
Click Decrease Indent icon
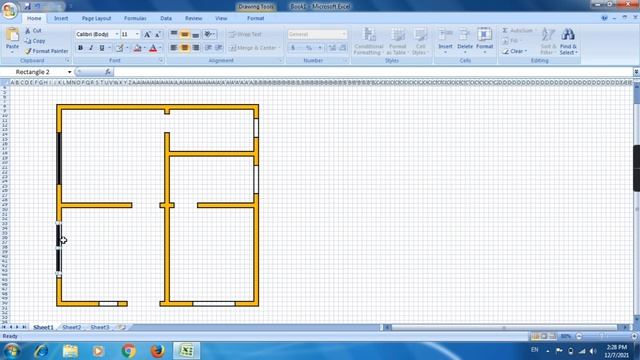click(208, 48)
